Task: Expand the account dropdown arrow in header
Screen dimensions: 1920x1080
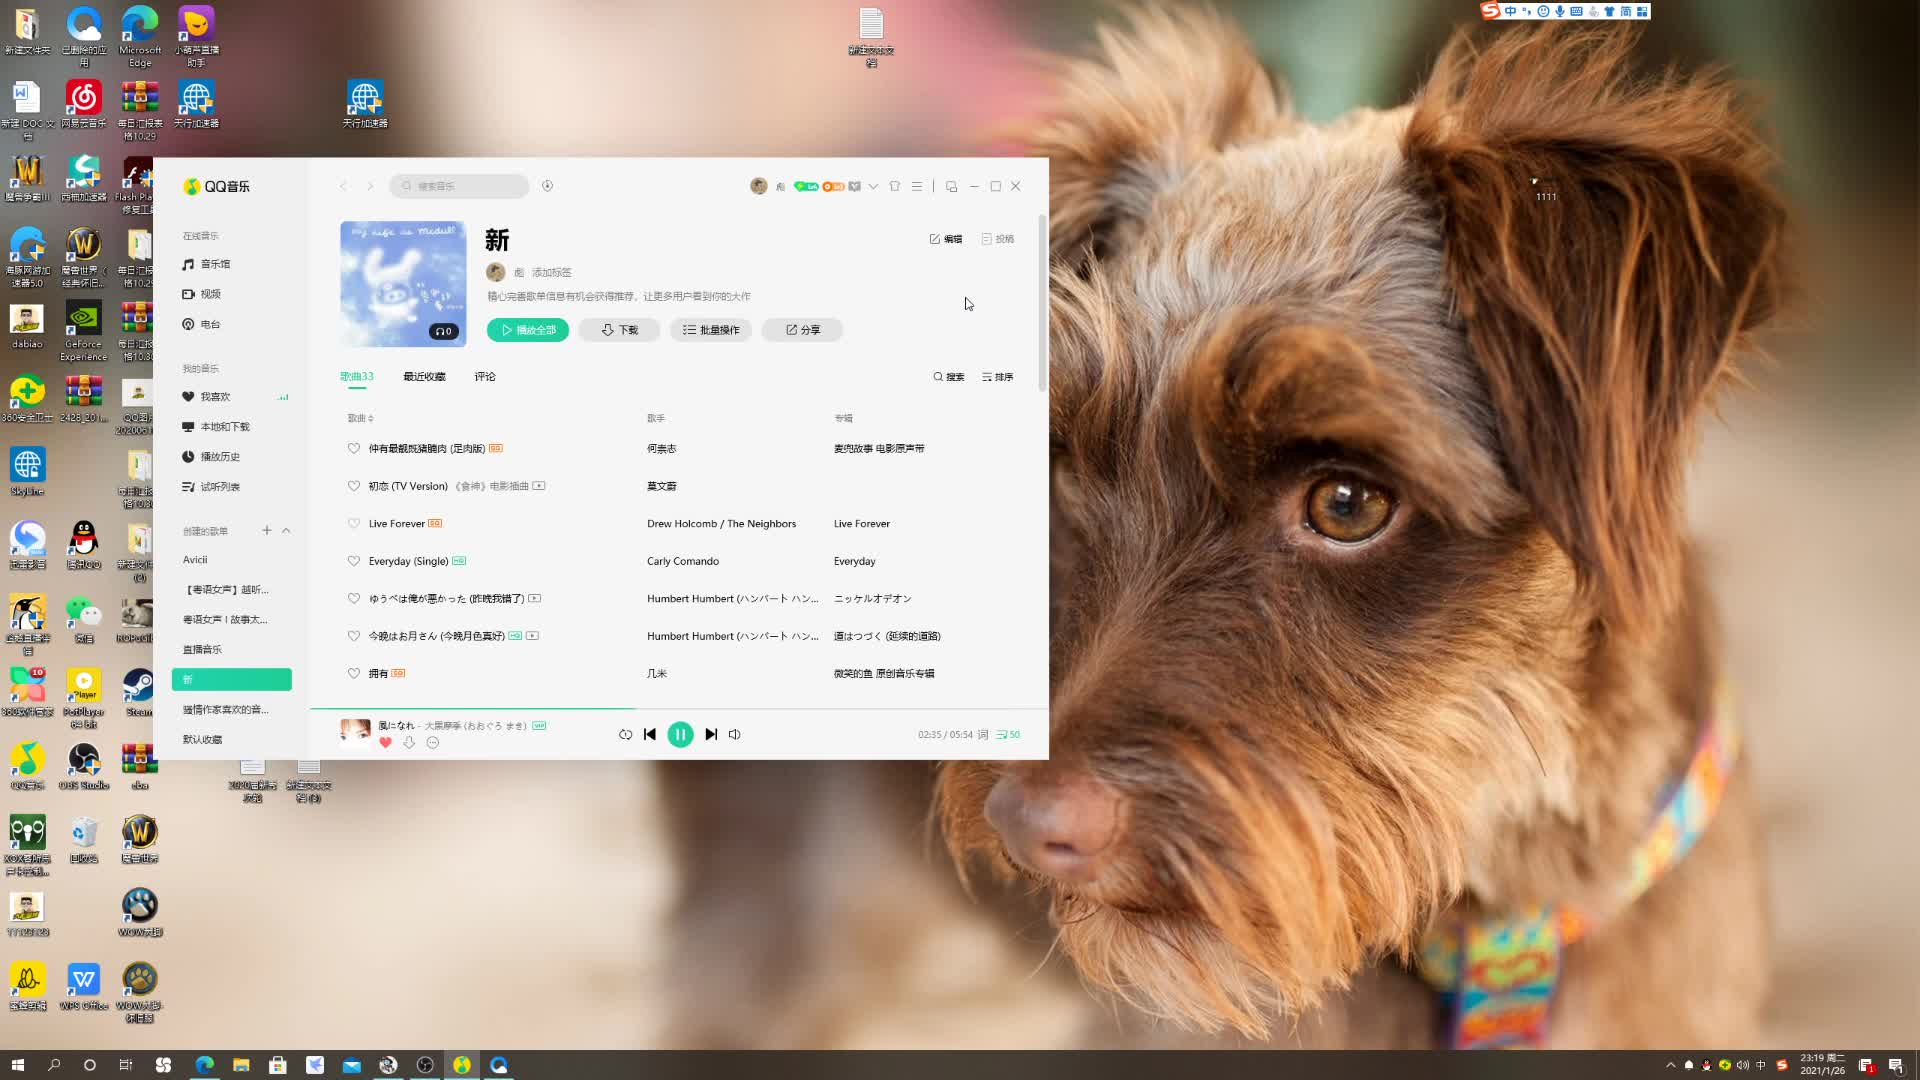Action: 873,186
